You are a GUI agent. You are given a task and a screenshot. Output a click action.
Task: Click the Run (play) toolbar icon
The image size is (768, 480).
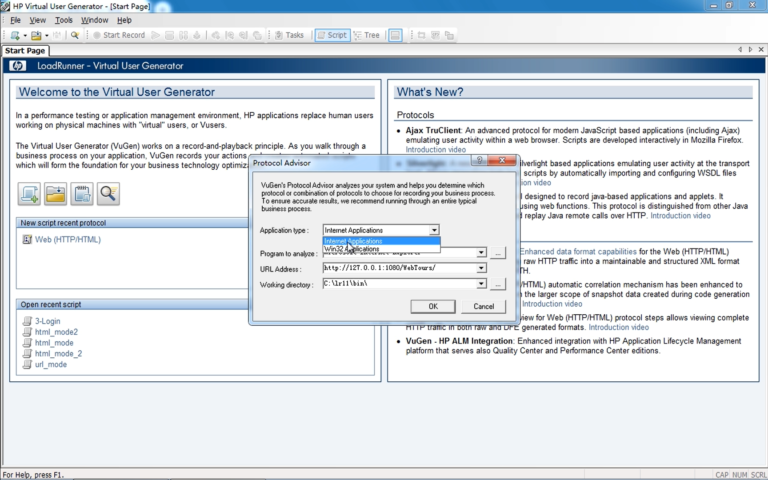(x=155, y=35)
